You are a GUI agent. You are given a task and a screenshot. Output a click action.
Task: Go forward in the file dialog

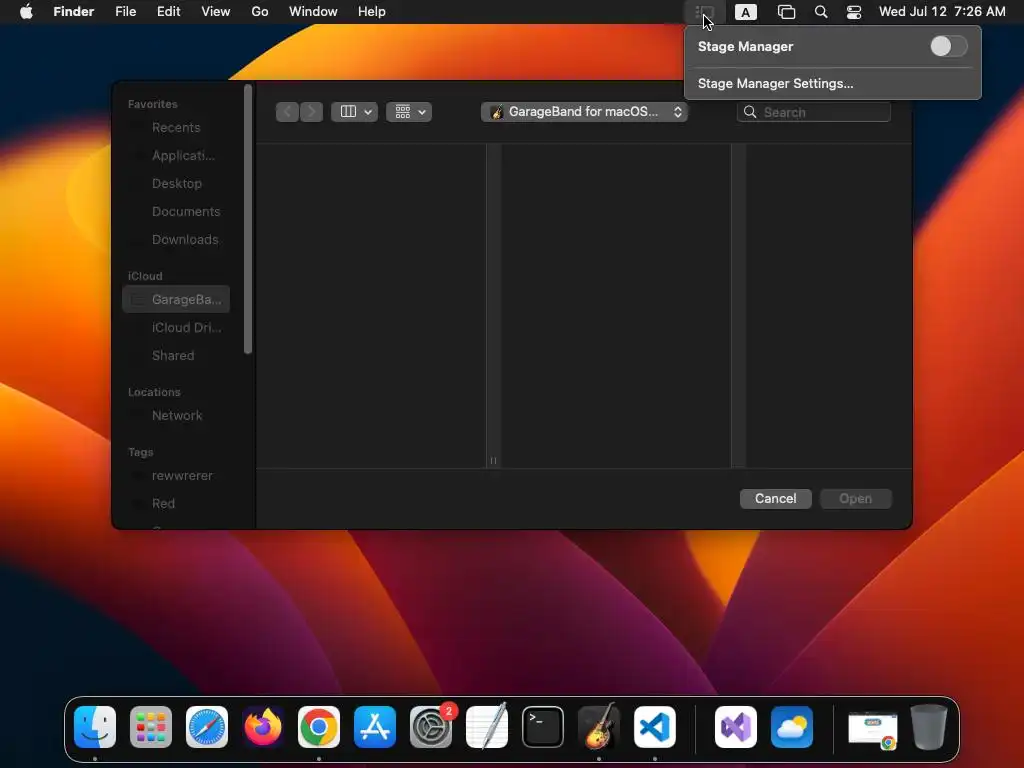[312, 112]
